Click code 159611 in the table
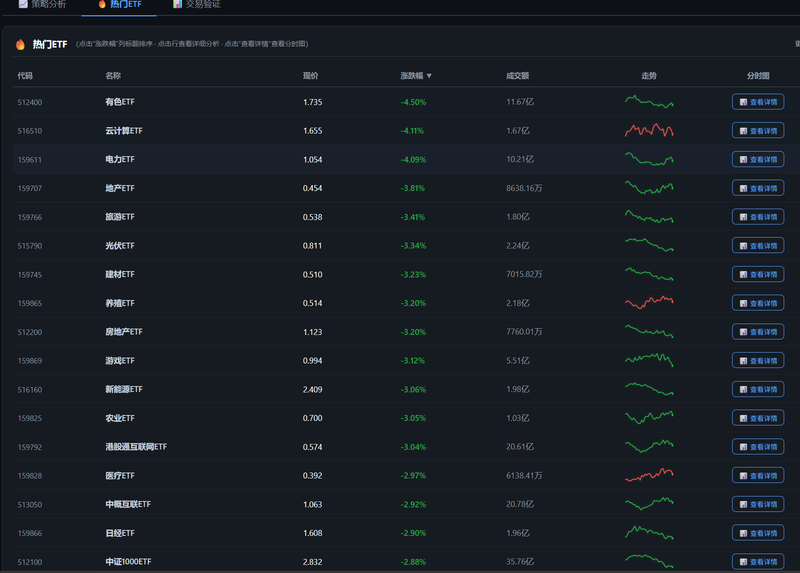This screenshot has height=573, width=800. click(30, 160)
